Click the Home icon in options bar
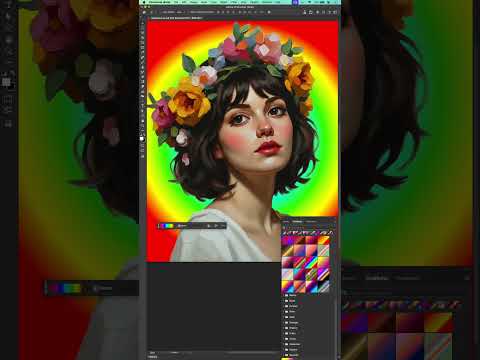The height and width of the screenshot is (360, 480). coord(144,12)
